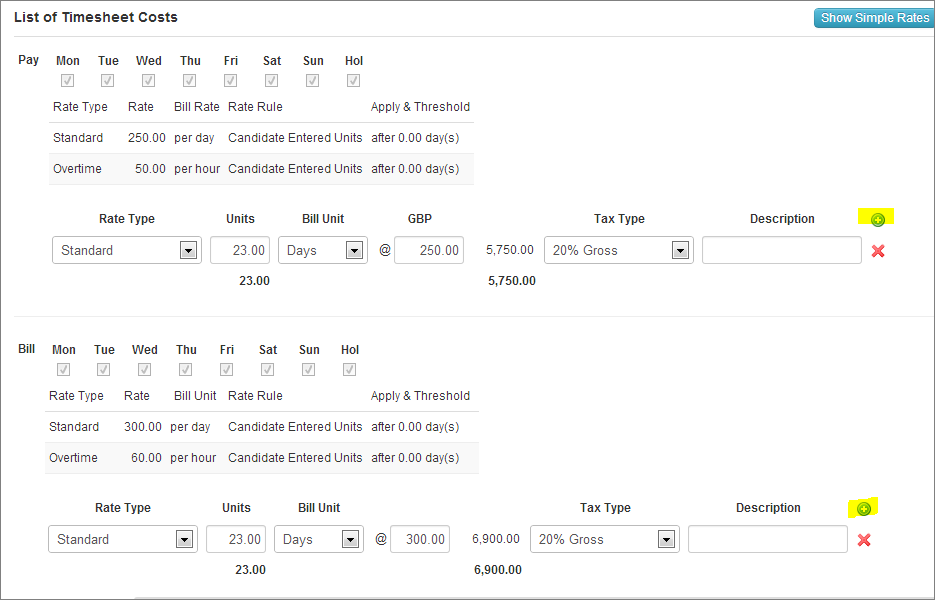
Task: Open the Pay Rate Type dropdown
Action: coord(126,250)
